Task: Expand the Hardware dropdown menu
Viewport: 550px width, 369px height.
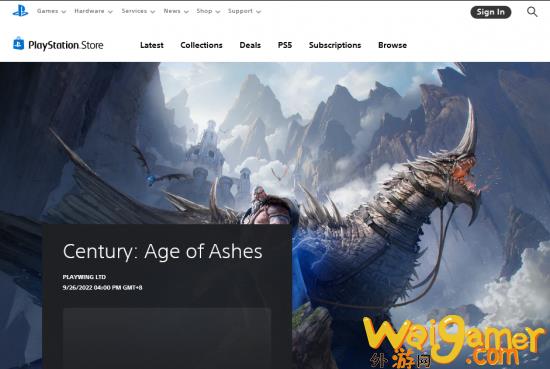Action: [93, 11]
